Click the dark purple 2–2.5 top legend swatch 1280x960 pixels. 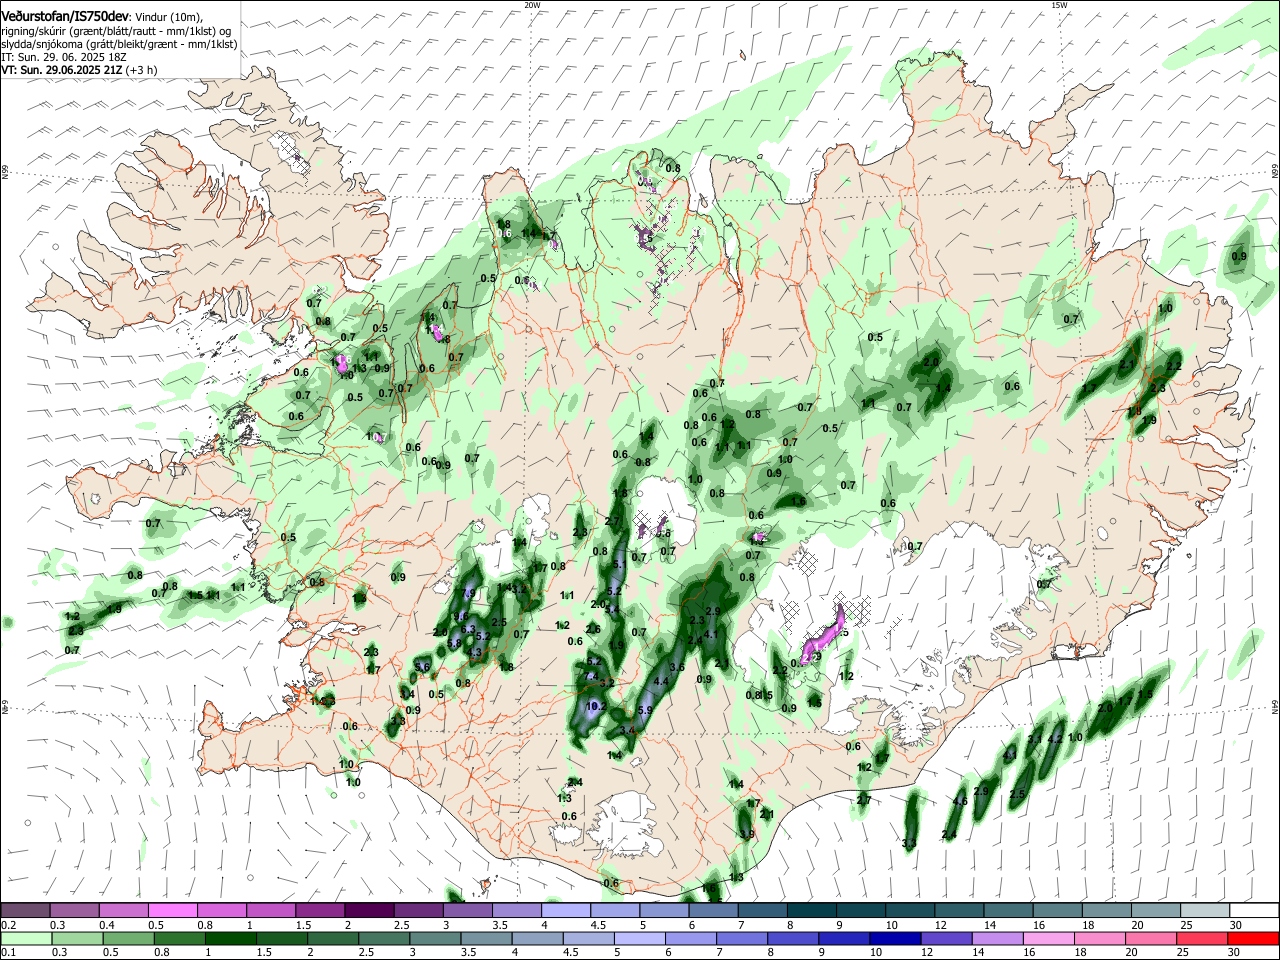[368, 911]
